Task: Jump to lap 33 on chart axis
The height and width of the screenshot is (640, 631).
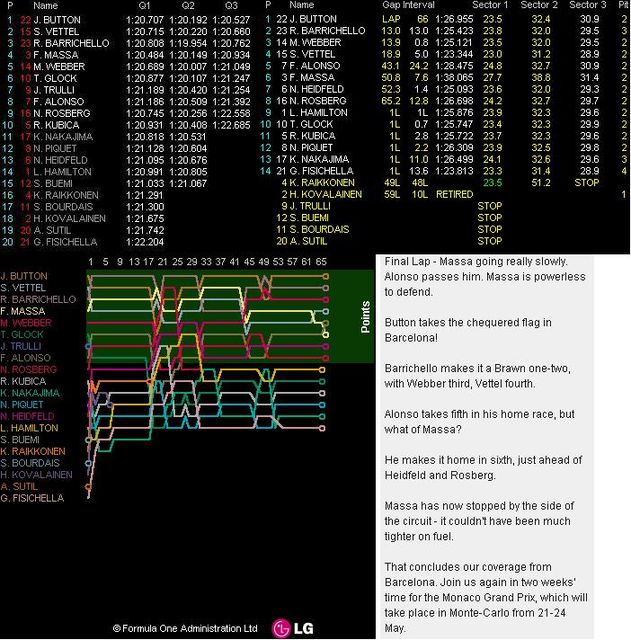Action: pos(204,262)
